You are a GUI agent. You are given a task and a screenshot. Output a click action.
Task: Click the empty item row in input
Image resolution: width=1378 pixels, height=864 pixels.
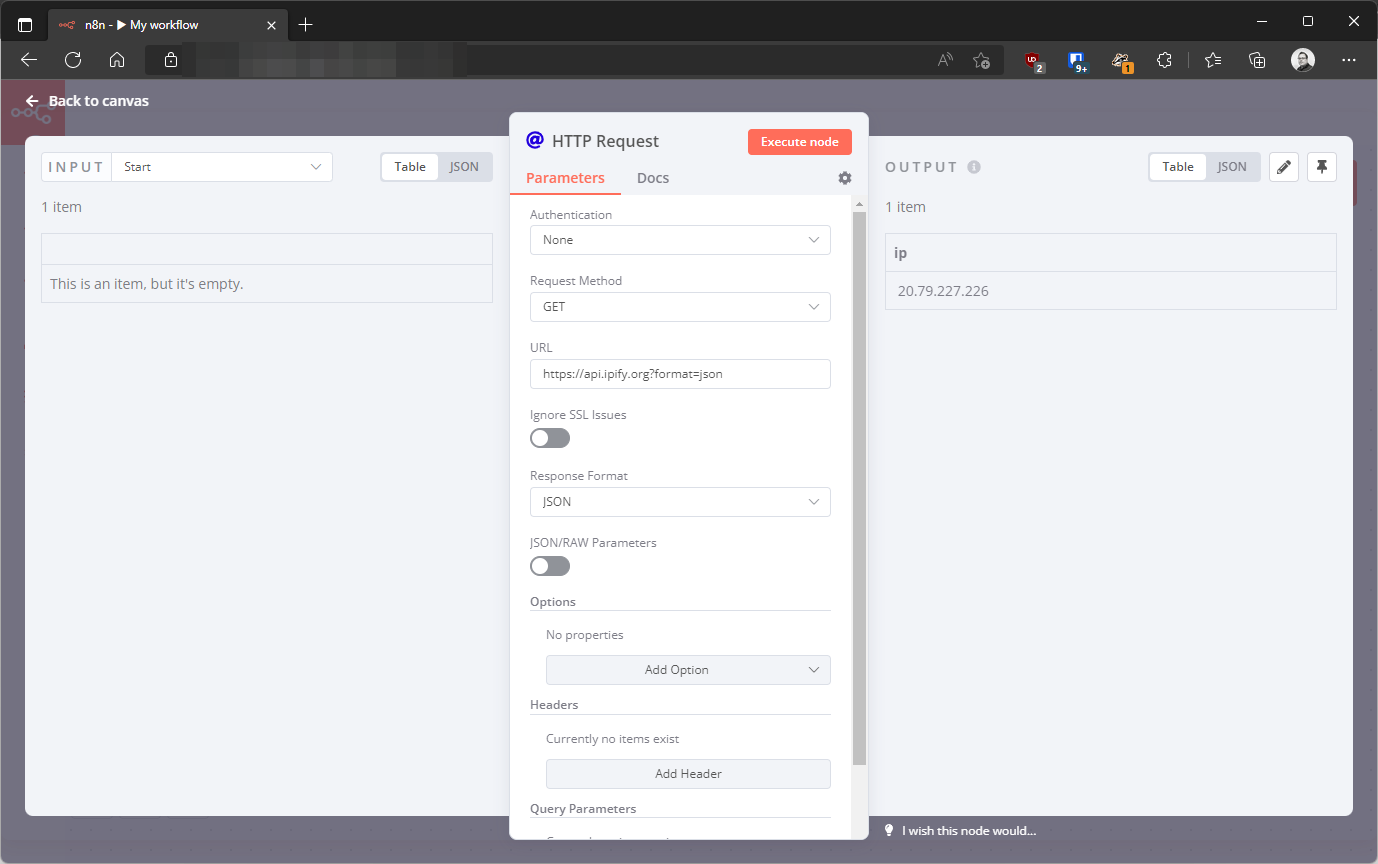[267, 284]
